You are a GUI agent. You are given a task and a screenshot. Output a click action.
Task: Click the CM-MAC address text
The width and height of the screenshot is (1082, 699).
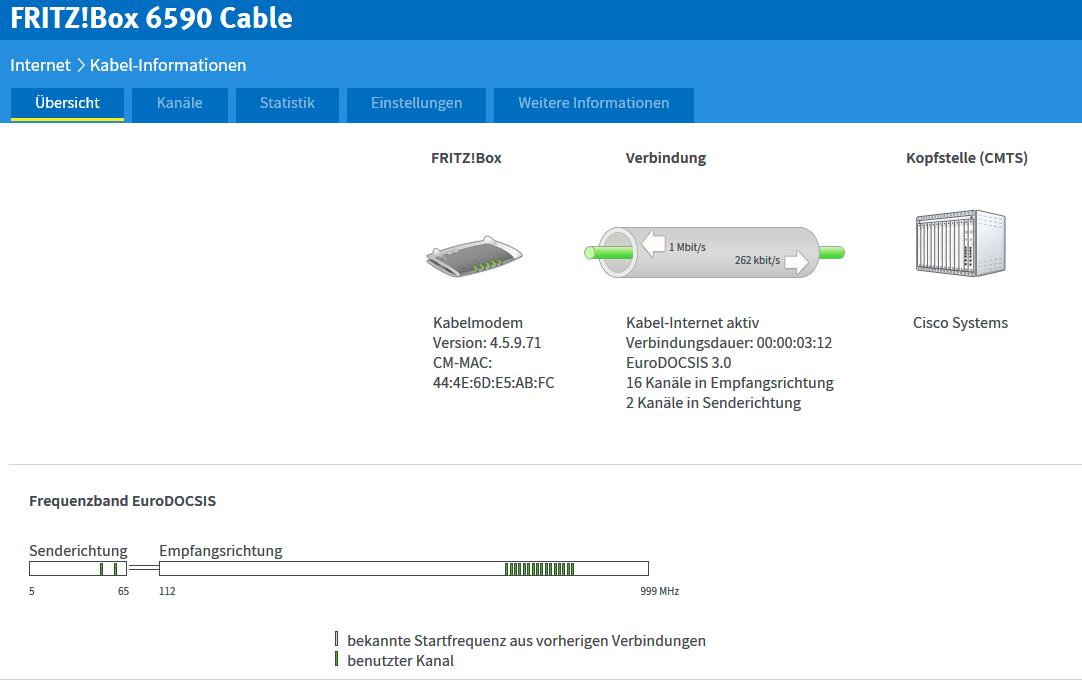(x=494, y=383)
